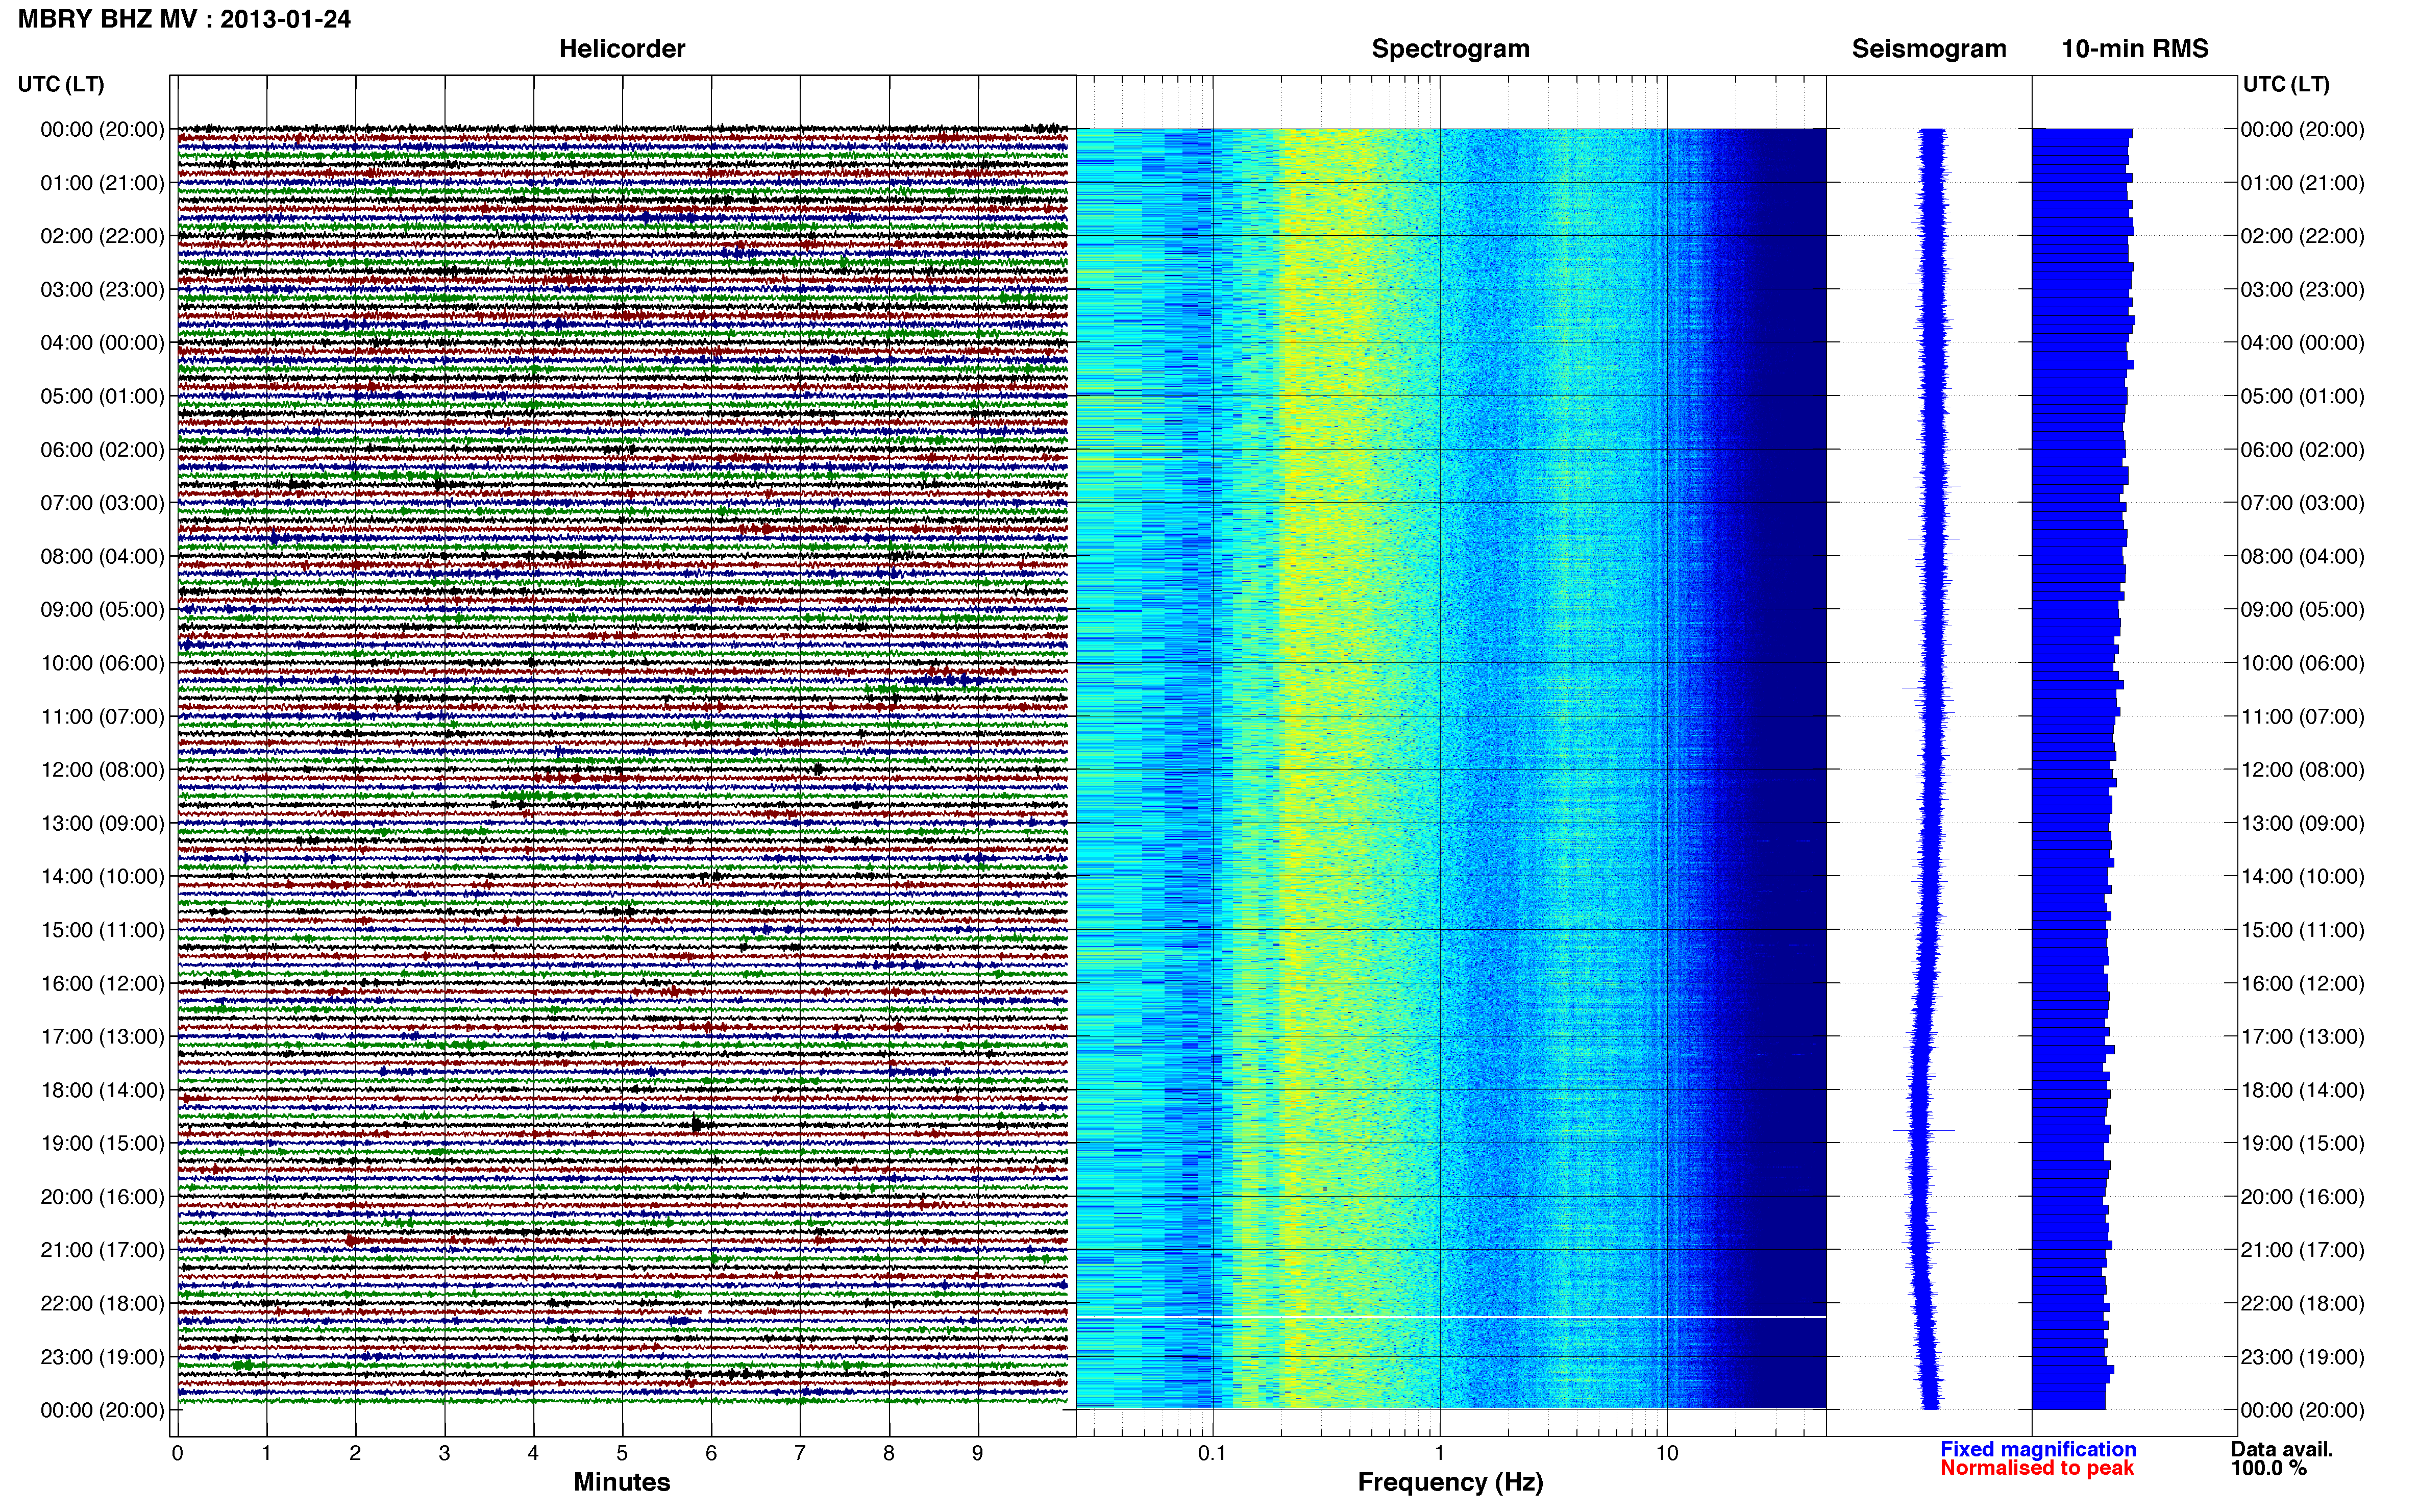Click the left '17:00 (13:00)' time label
This screenshot has height=1512, width=2419.
tap(102, 1037)
